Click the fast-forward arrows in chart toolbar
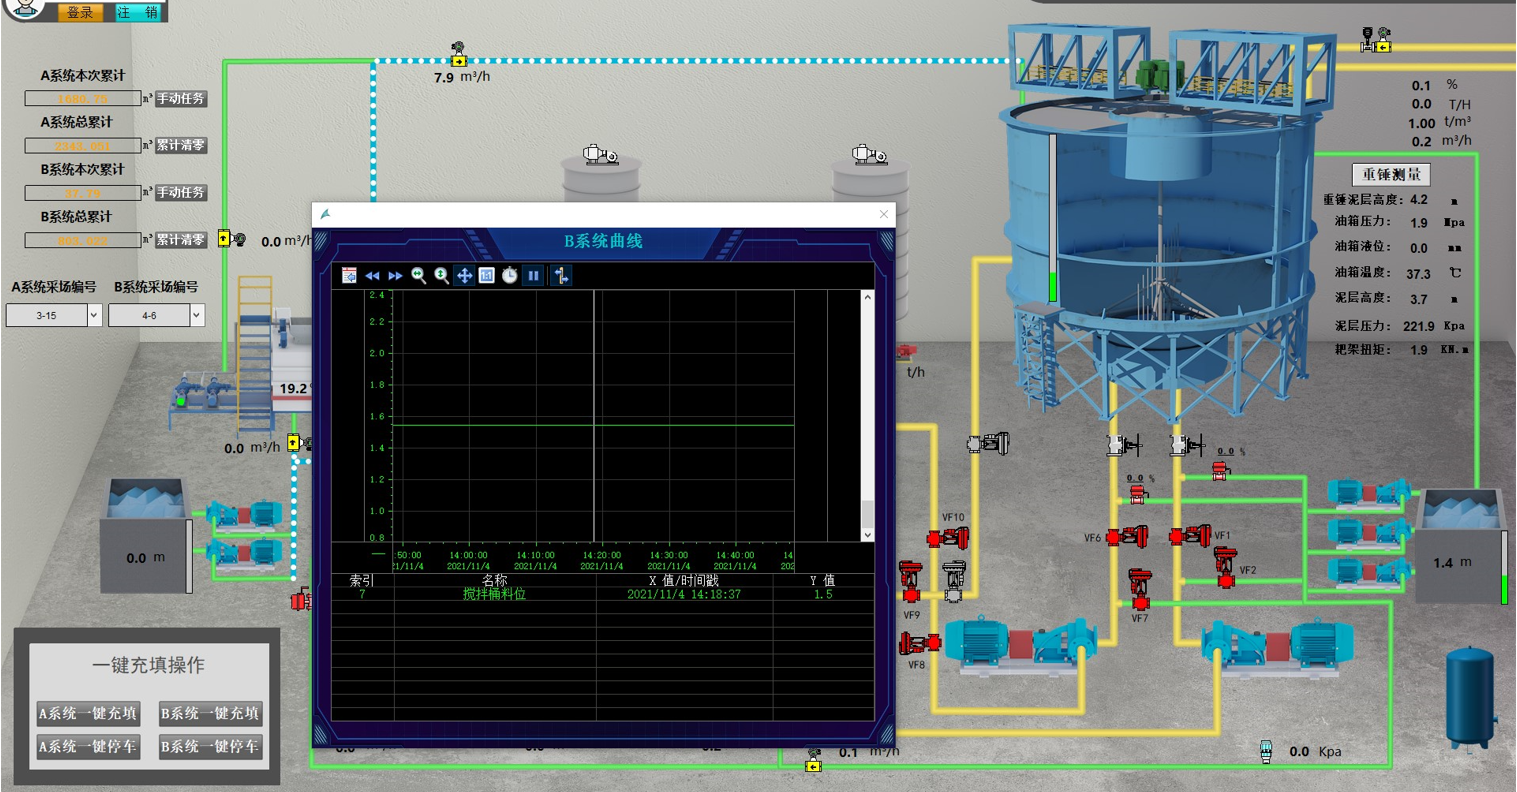 pos(395,276)
